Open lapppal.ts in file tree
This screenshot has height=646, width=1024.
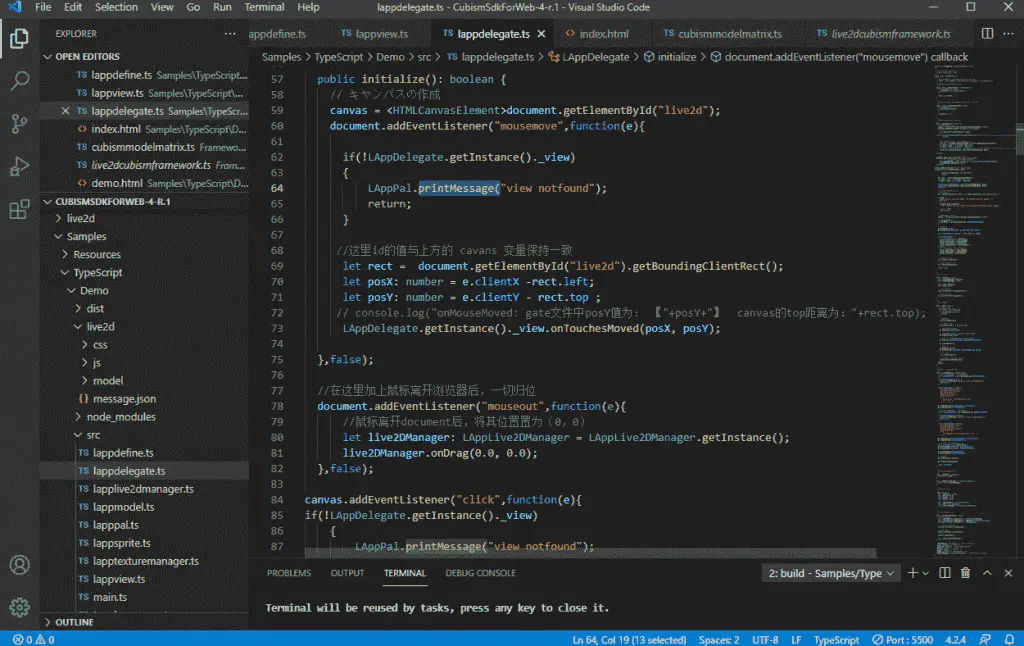pyautogui.click(x=116, y=525)
